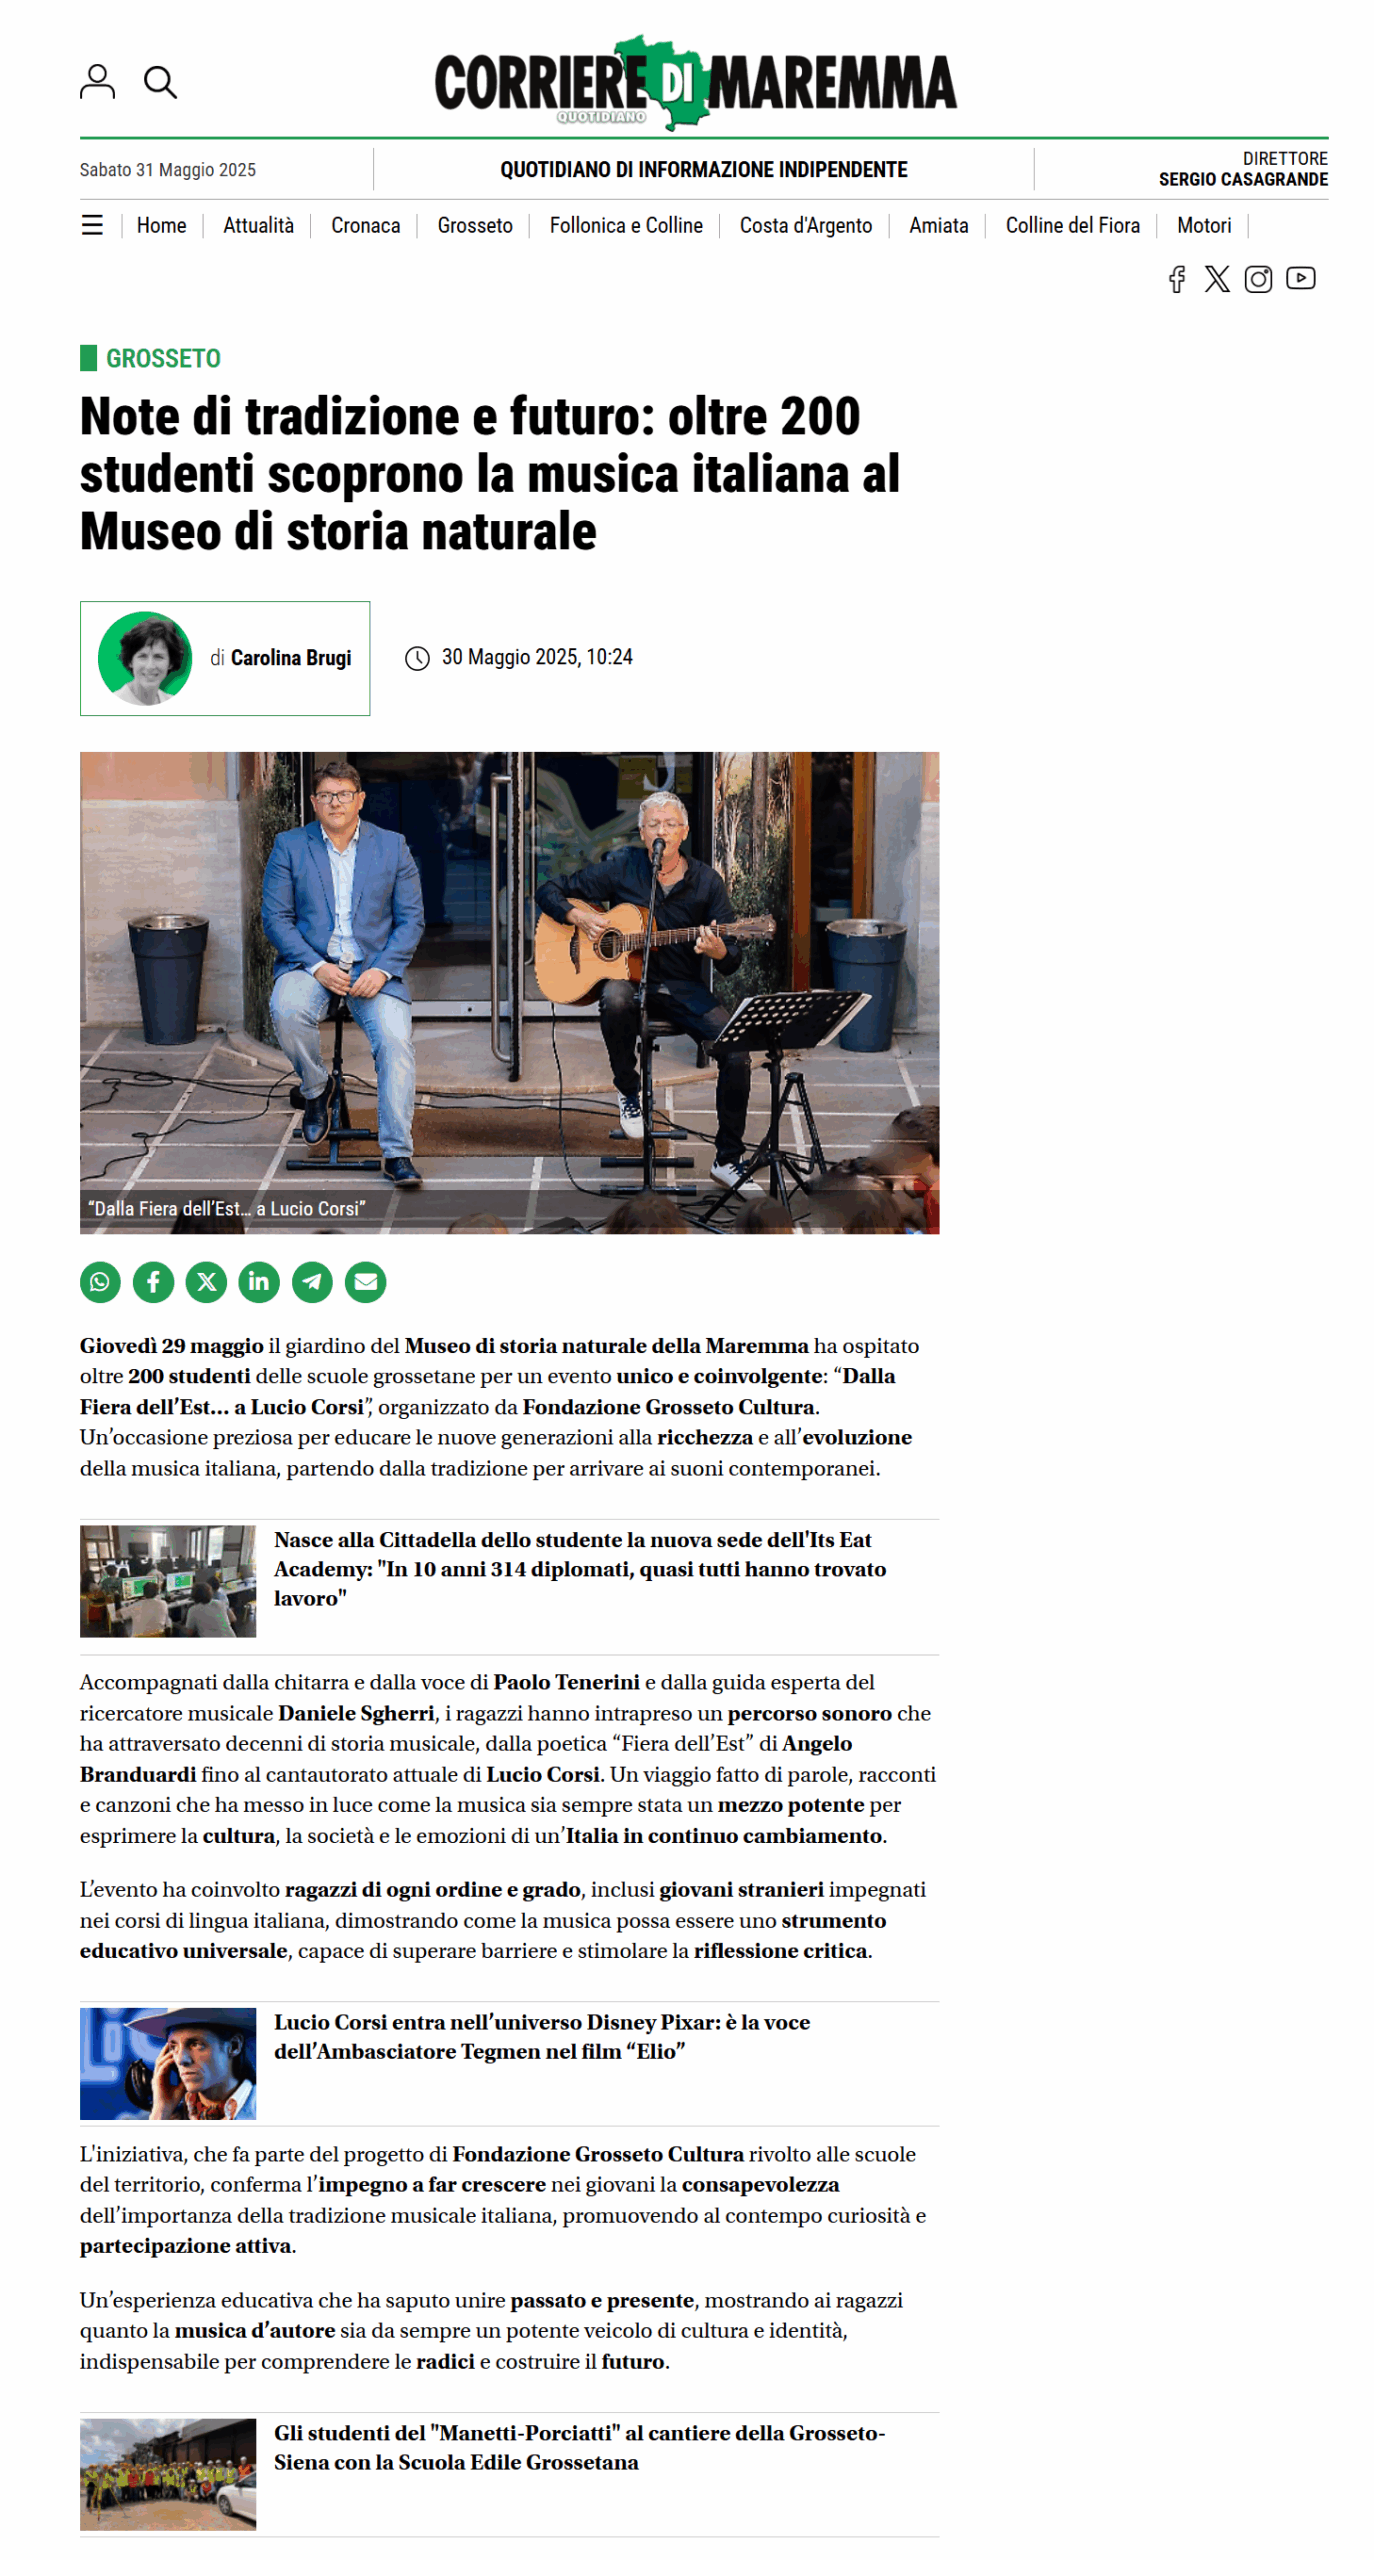This screenshot has width=1374, height=2560.
Task: Open the GROSSETO category label
Action: (162, 356)
